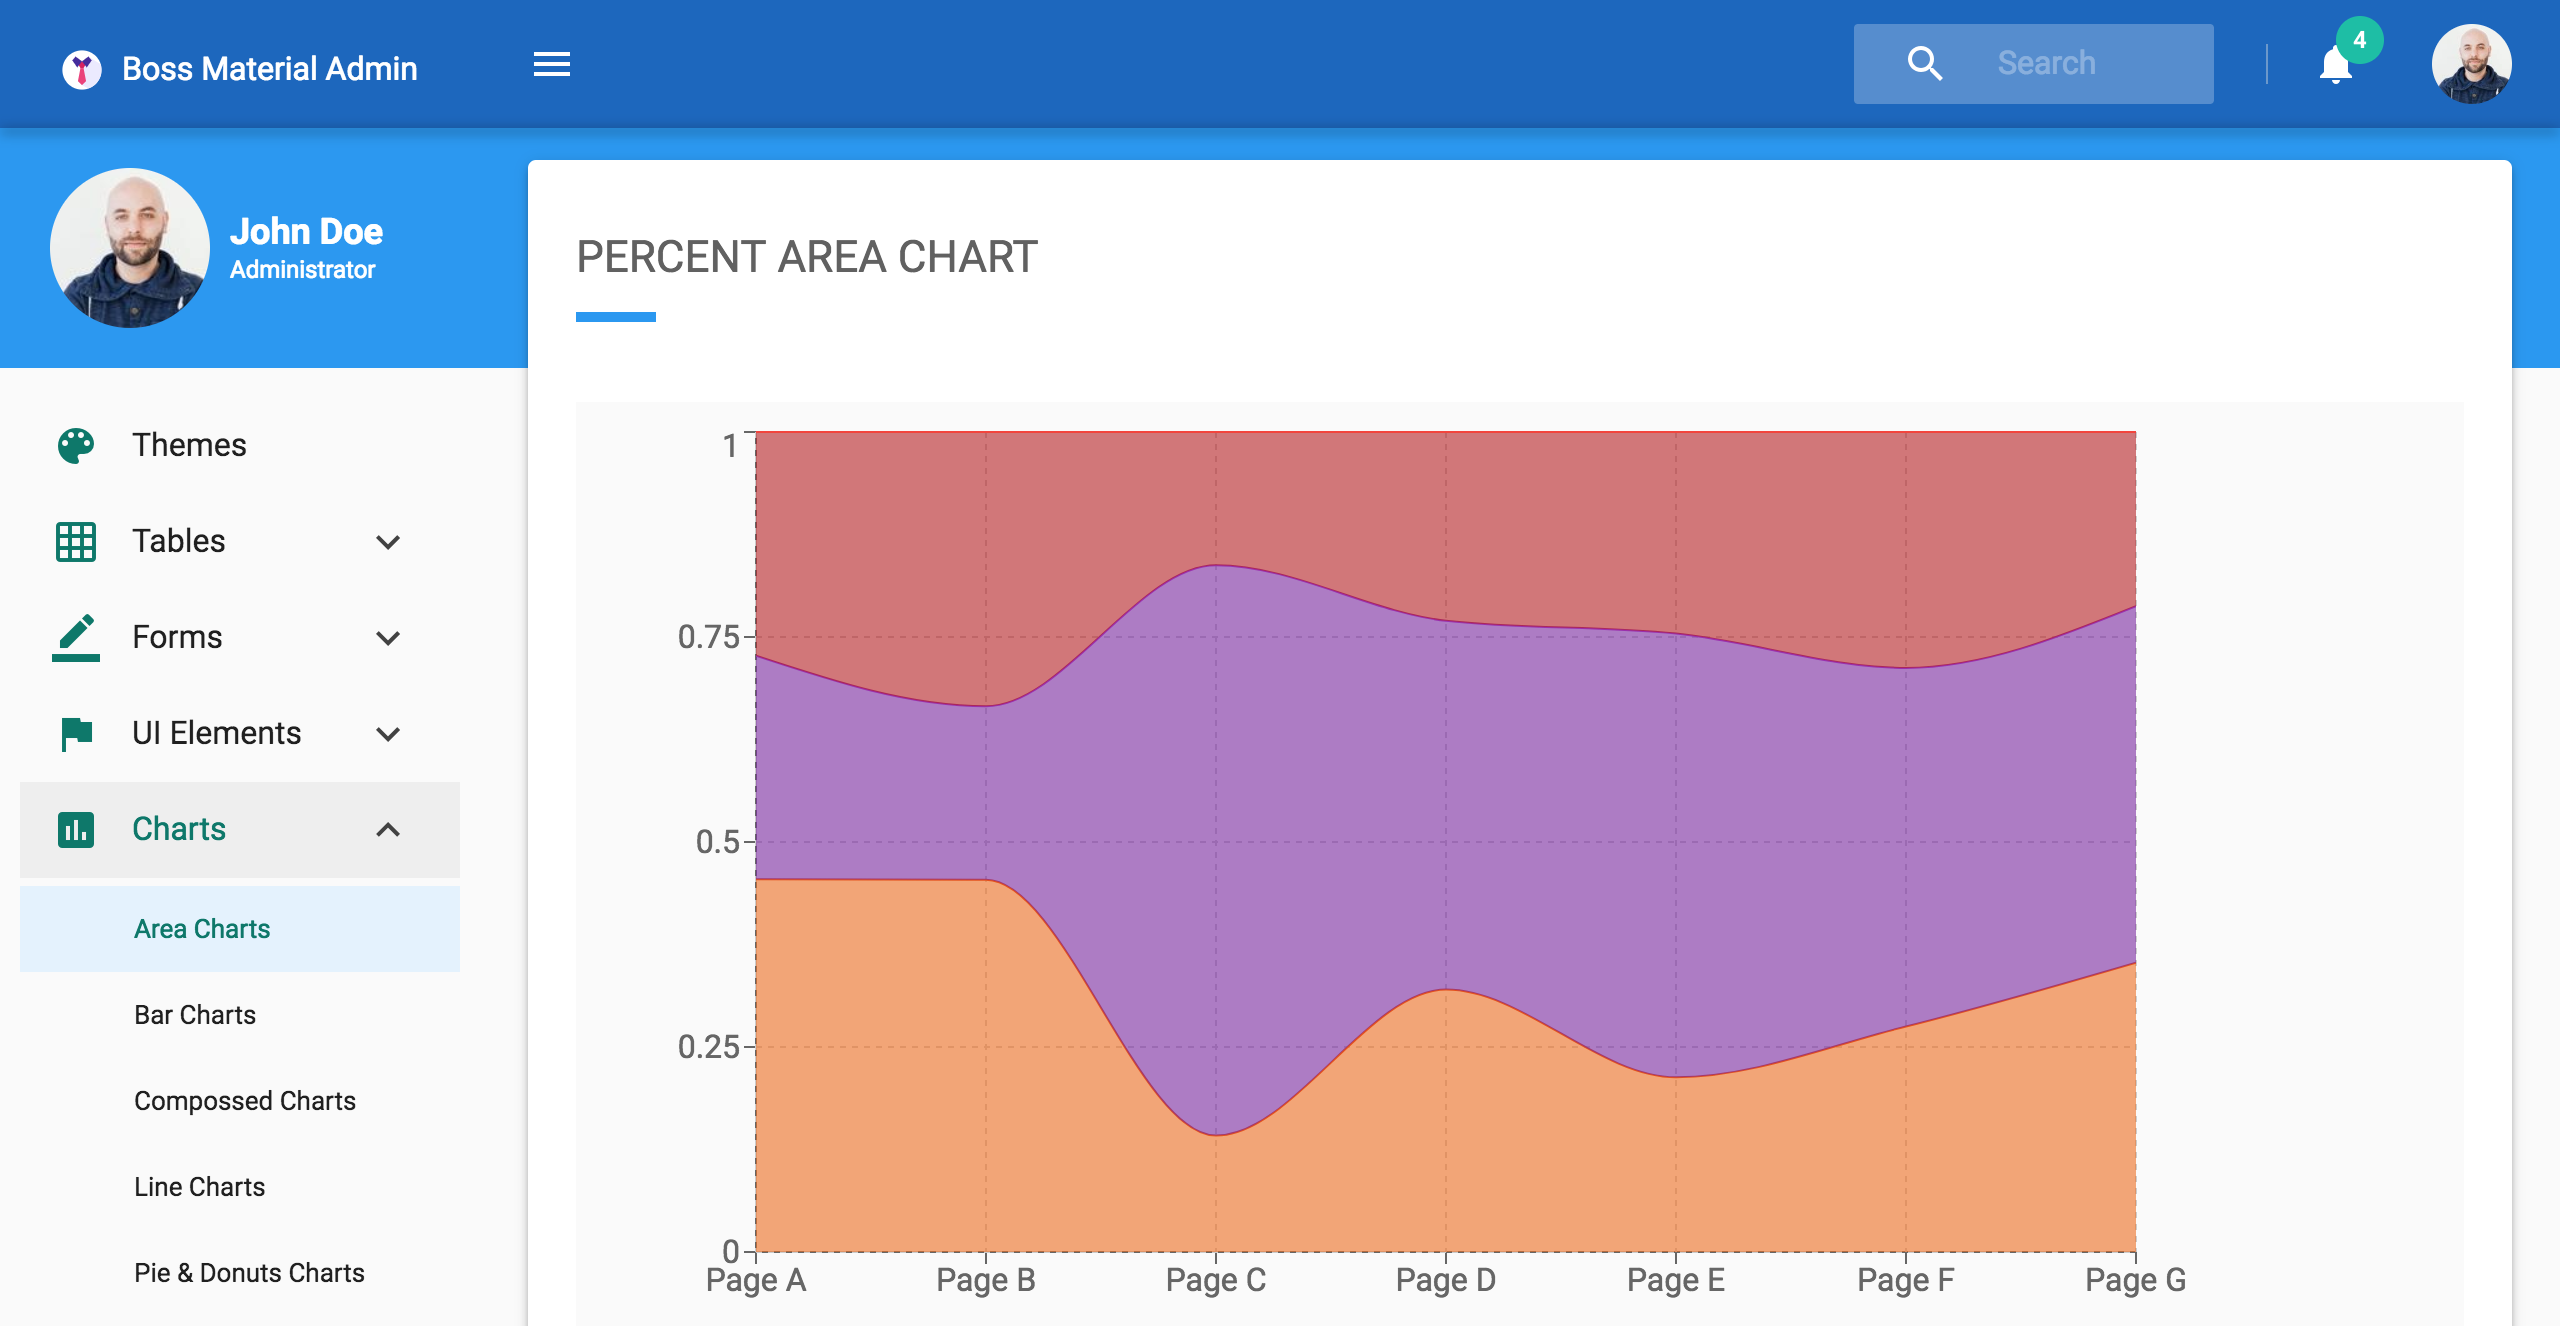Open the Bar Charts page
Image resolution: width=2560 pixels, height=1326 pixels.
pyautogui.click(x=195, y=1015)
